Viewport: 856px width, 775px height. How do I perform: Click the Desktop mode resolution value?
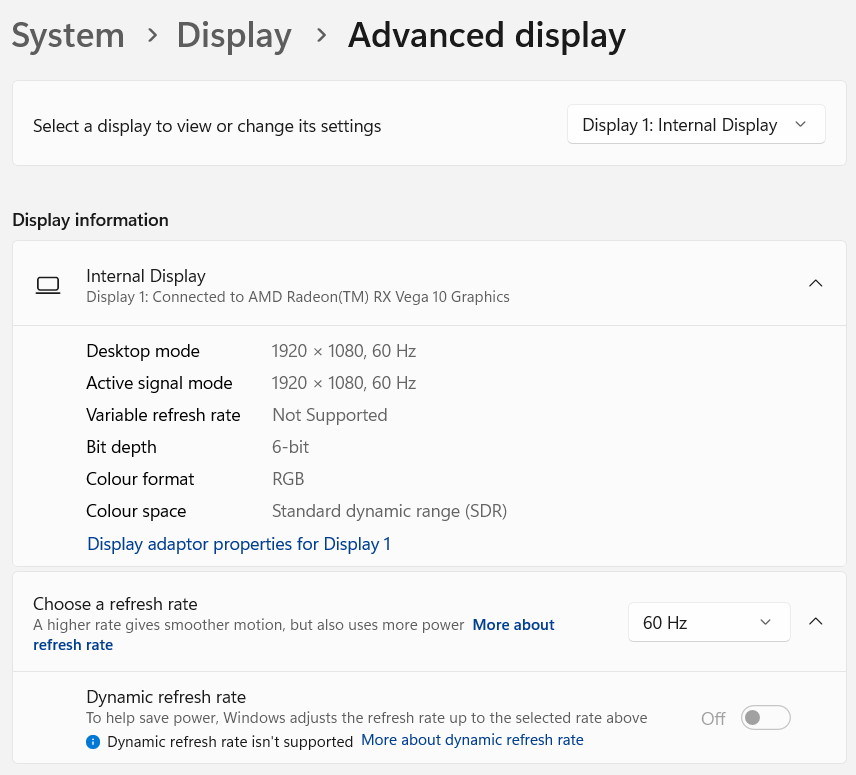click(x=343, y=351)
